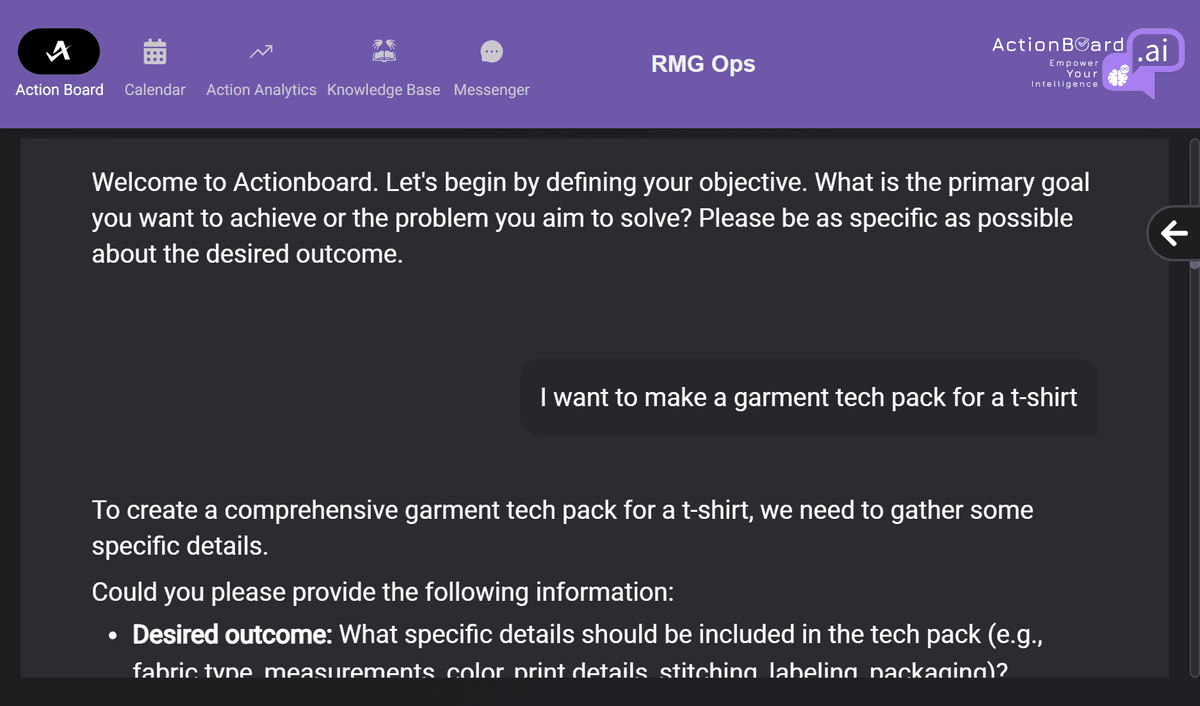Click the left-arrow panel button

pos(1174,234)
